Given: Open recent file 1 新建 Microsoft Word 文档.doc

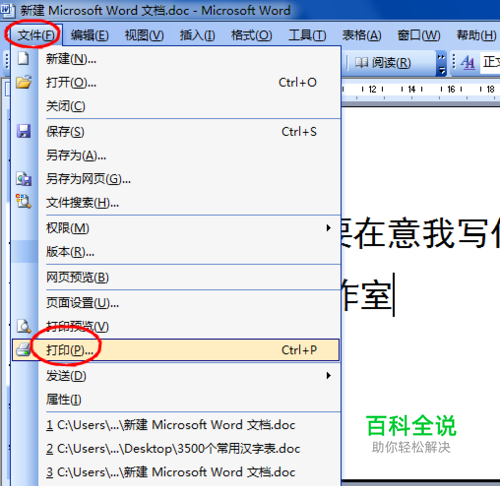Looking at the screenshot, I should click(176, 425).
